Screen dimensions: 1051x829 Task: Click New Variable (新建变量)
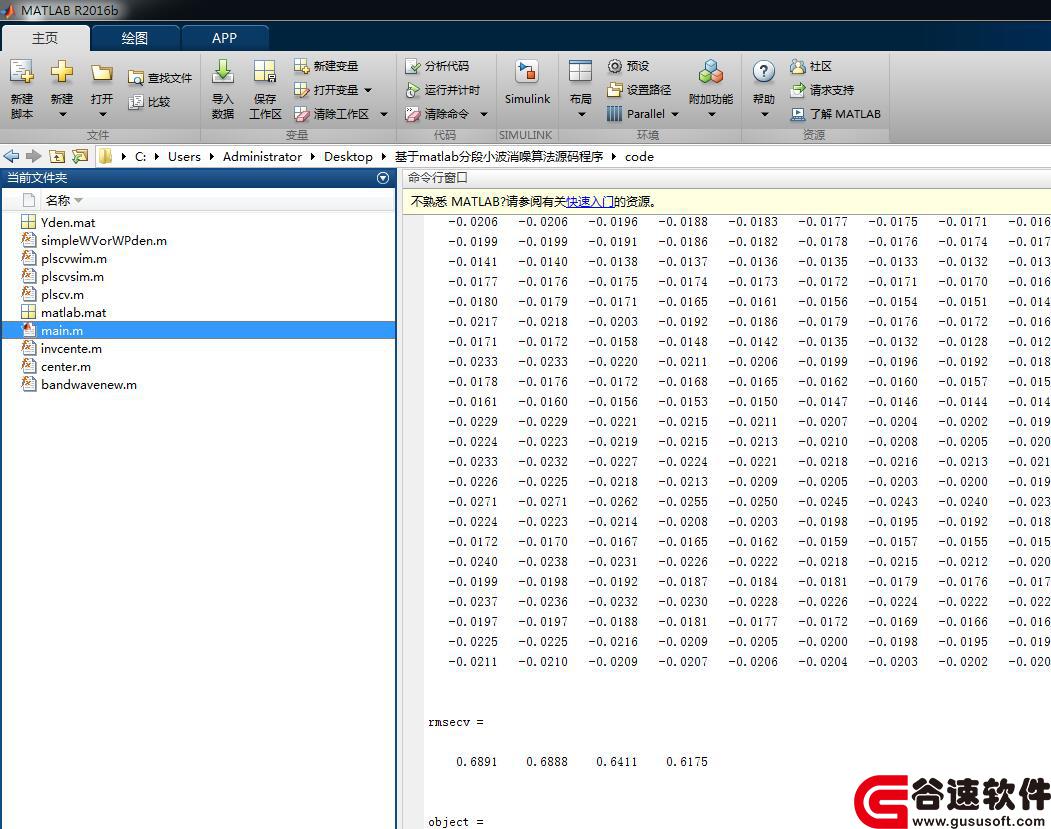click(x=326, y=66)
